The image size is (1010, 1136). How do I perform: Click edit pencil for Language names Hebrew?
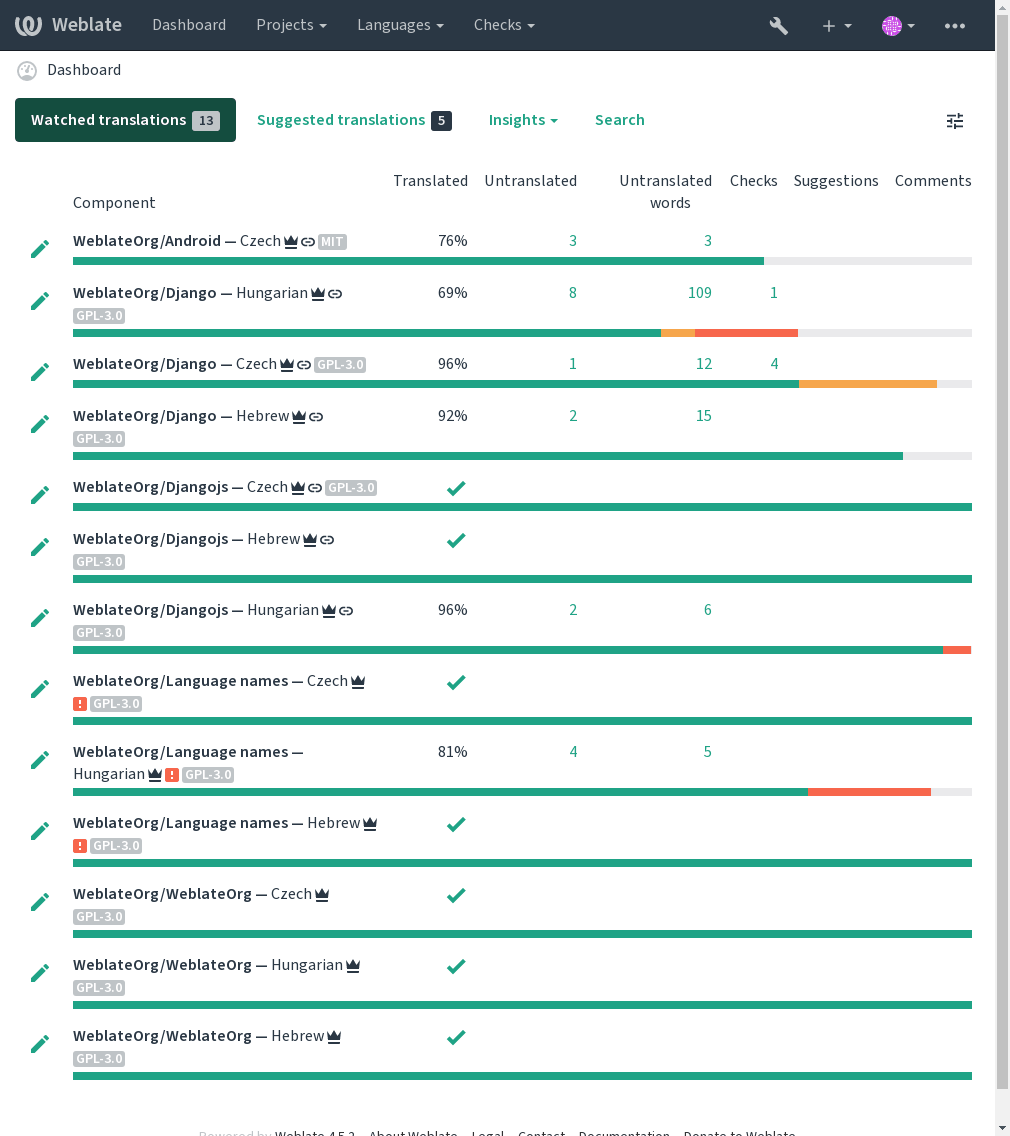point(40,832)
